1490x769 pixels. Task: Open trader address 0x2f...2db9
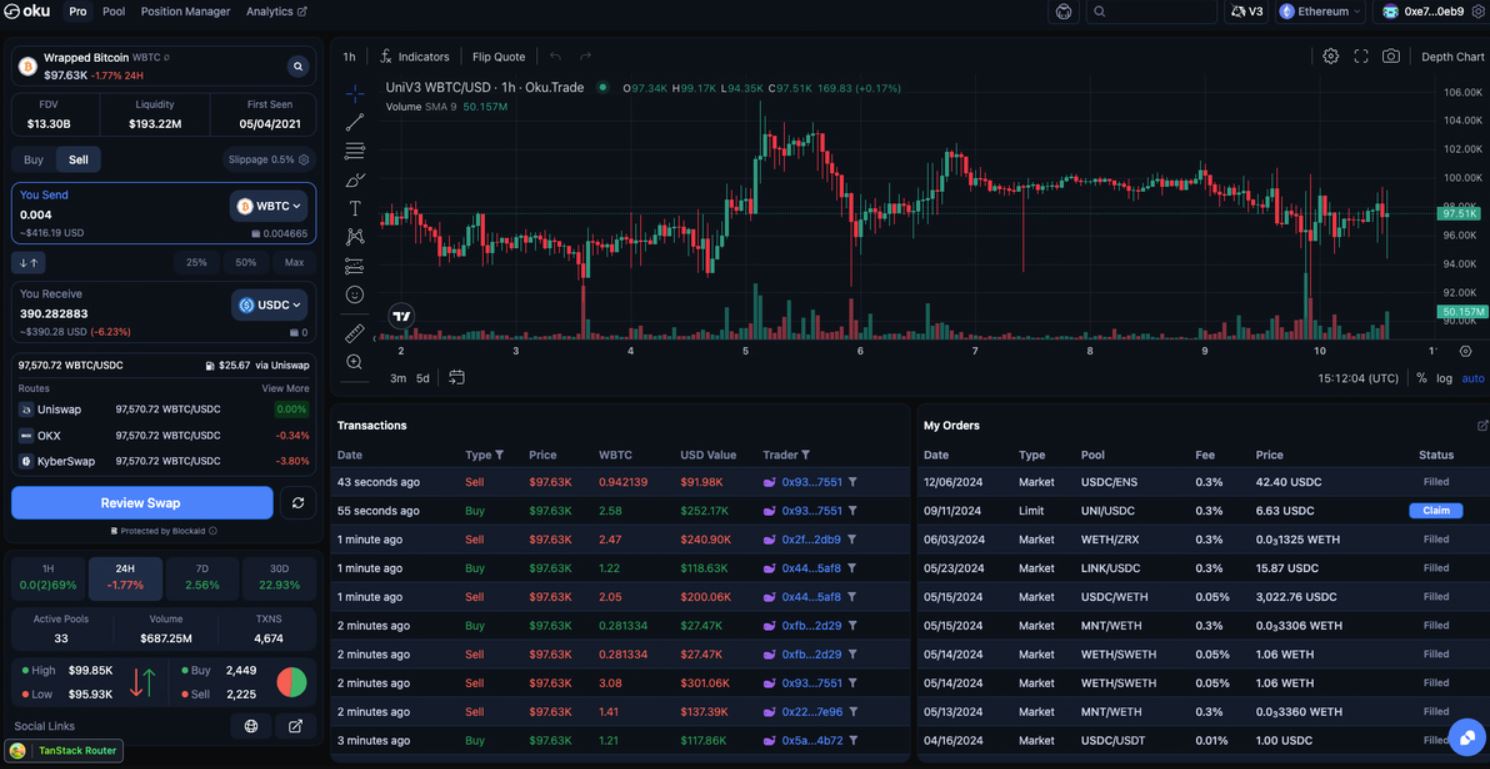pyautogui.click(x=811, y=540)
